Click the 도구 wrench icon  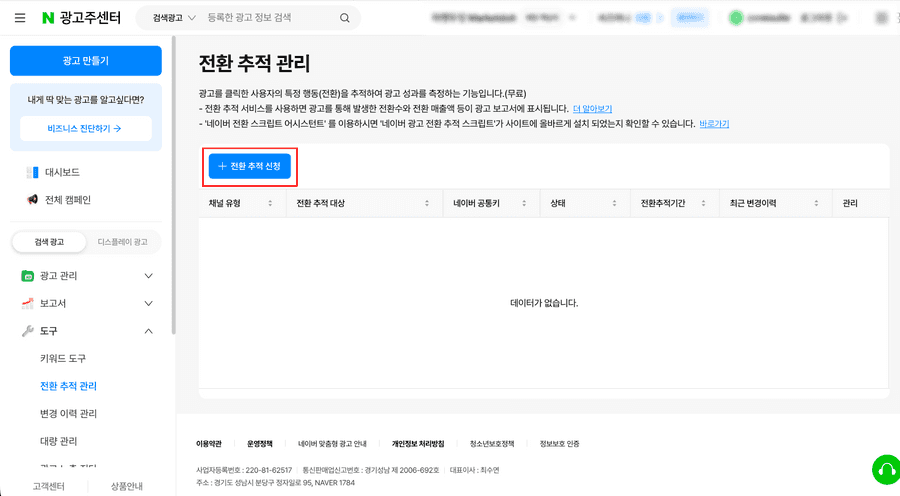click(x=28, y=331)
